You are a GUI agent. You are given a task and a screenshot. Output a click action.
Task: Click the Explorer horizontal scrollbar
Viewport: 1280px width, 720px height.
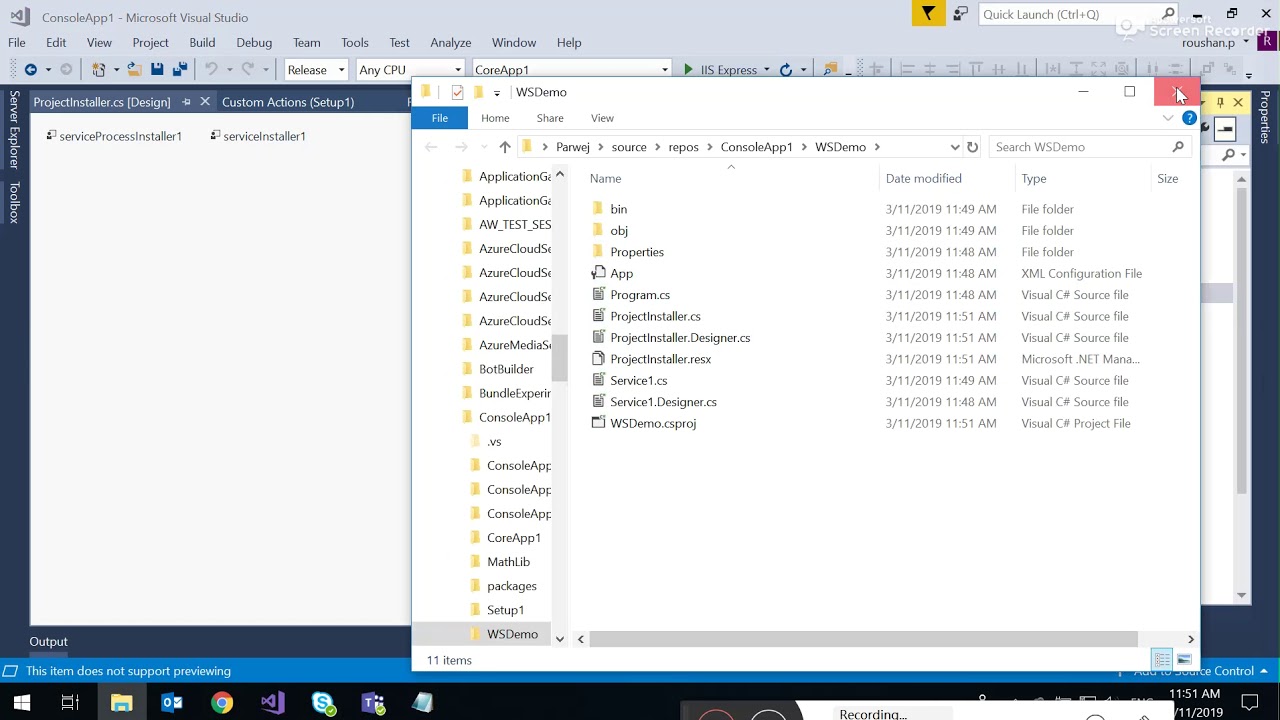[x=863, y=639]
